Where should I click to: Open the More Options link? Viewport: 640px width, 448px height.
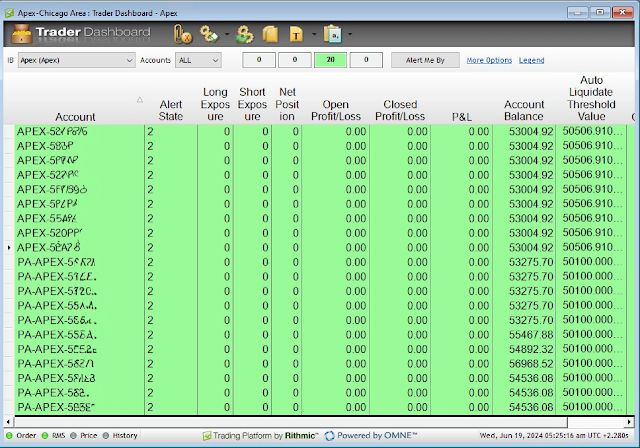click(489, 60)
